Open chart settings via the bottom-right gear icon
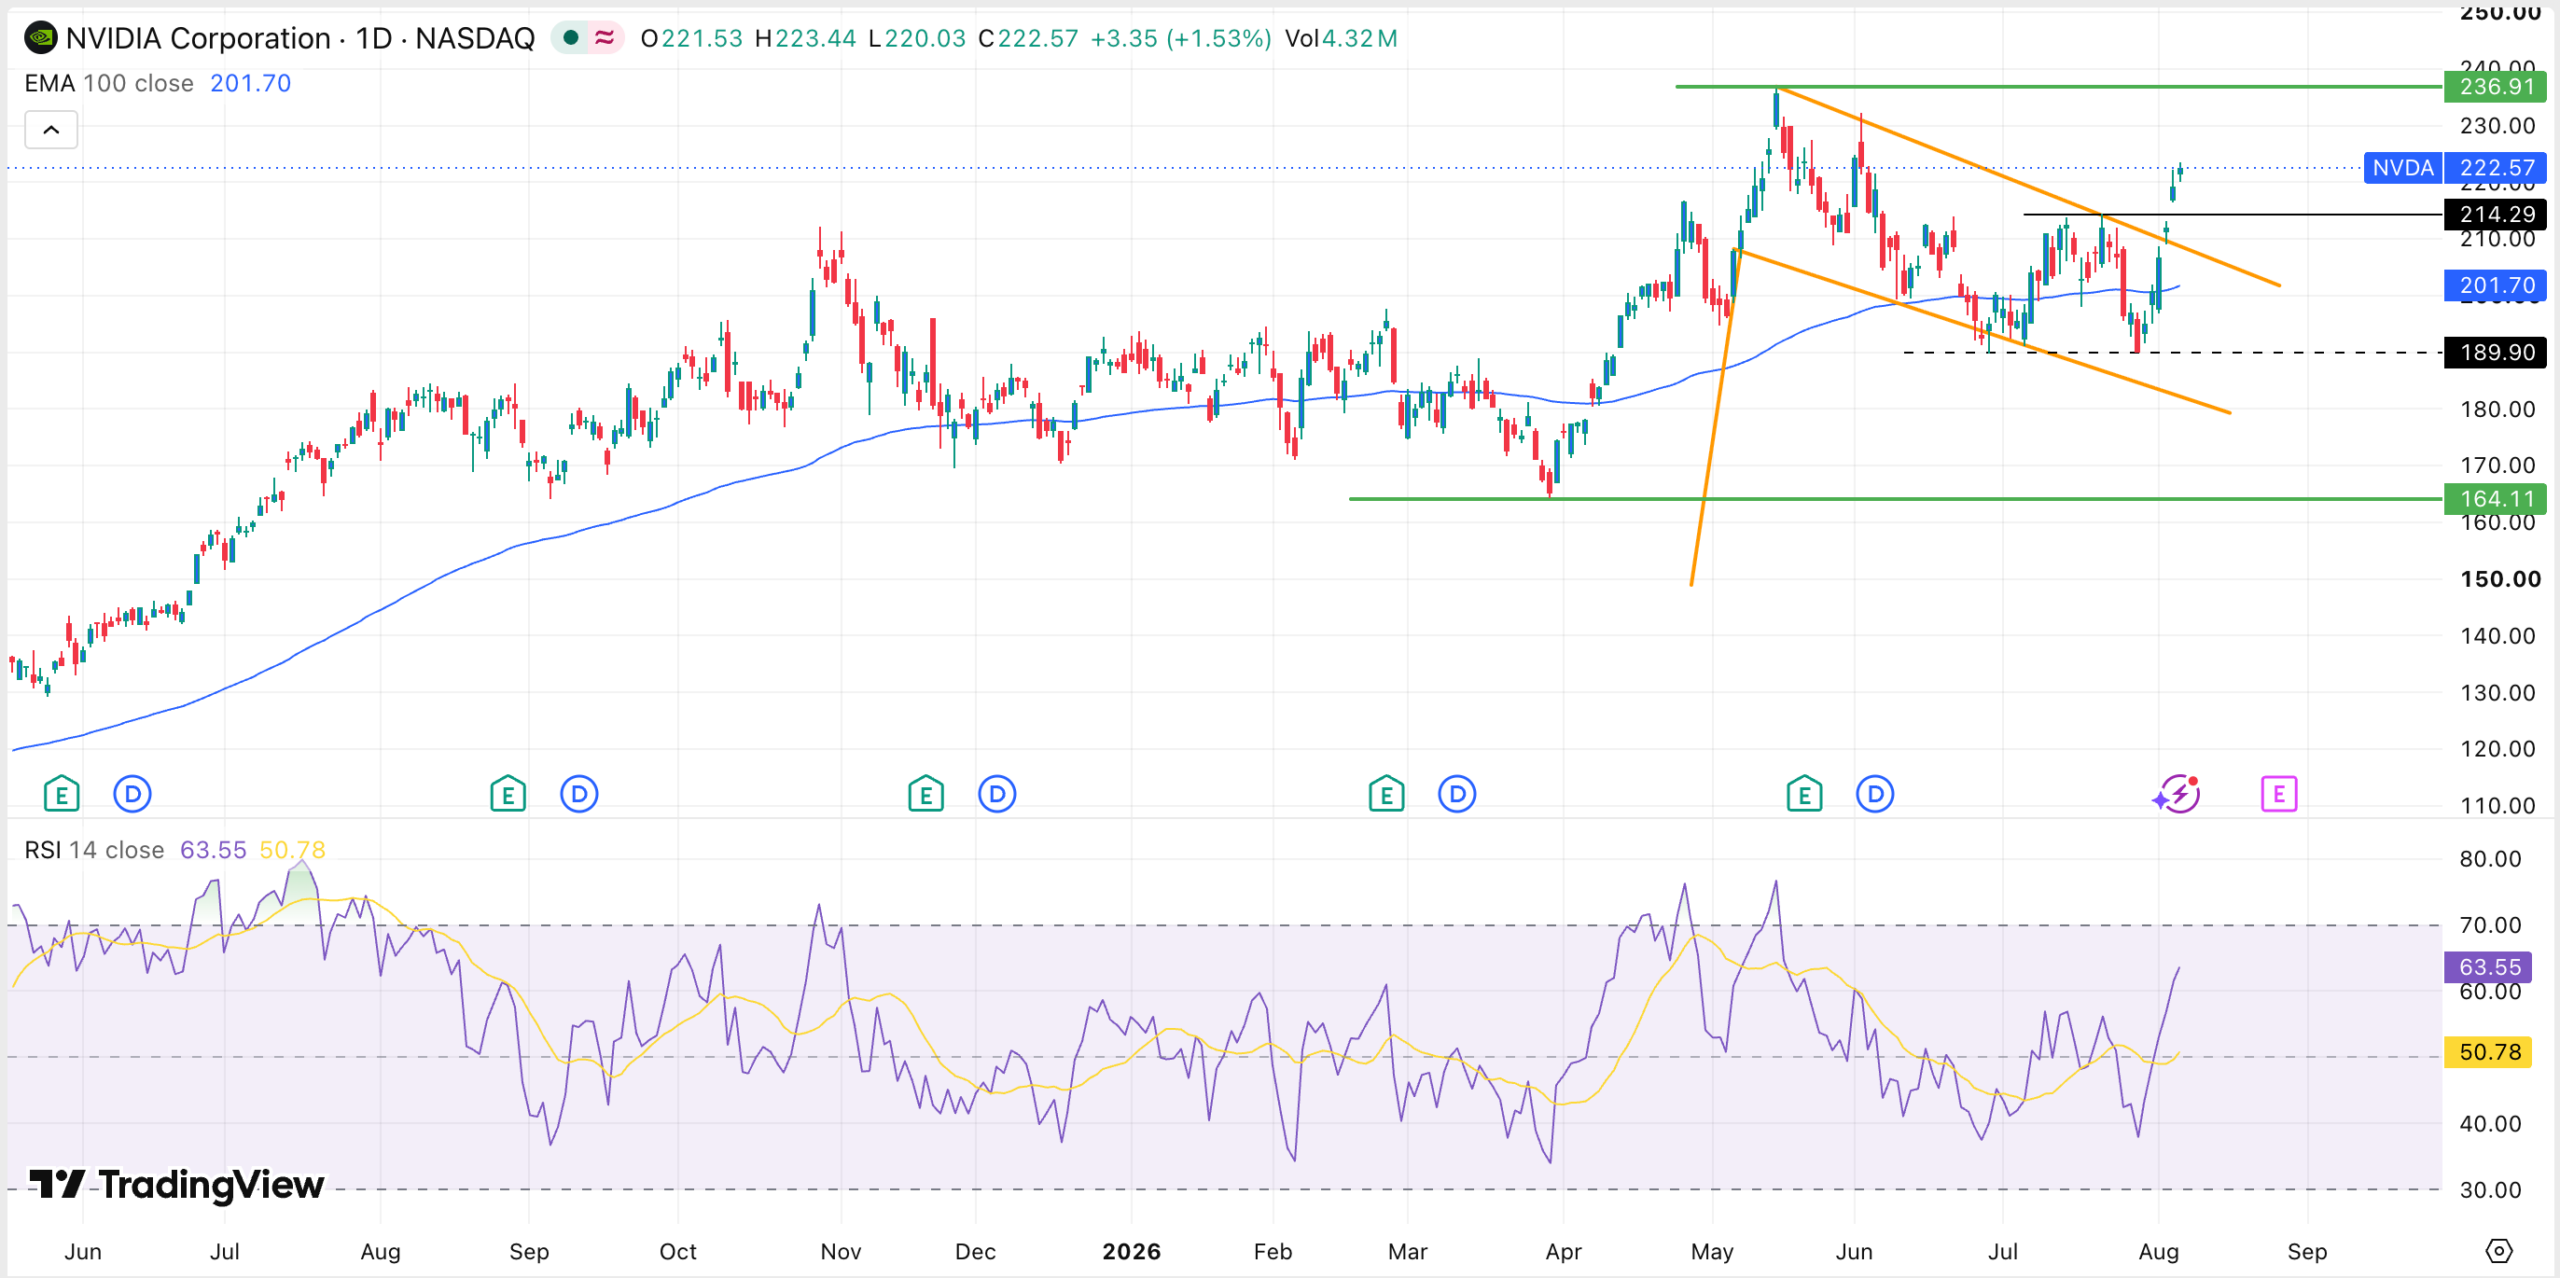2560x1278 pixels. (2498, 1250)
